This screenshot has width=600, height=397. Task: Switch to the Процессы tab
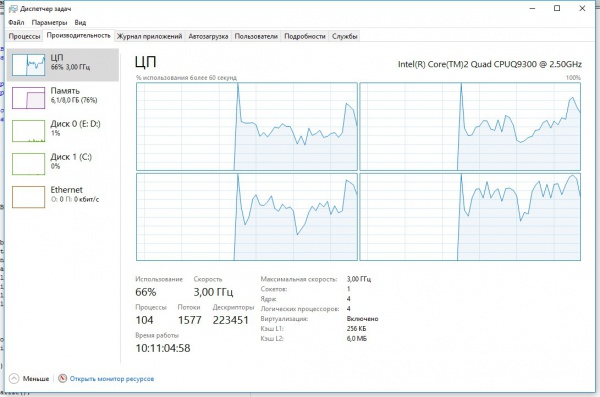click(x=24, y=36)
